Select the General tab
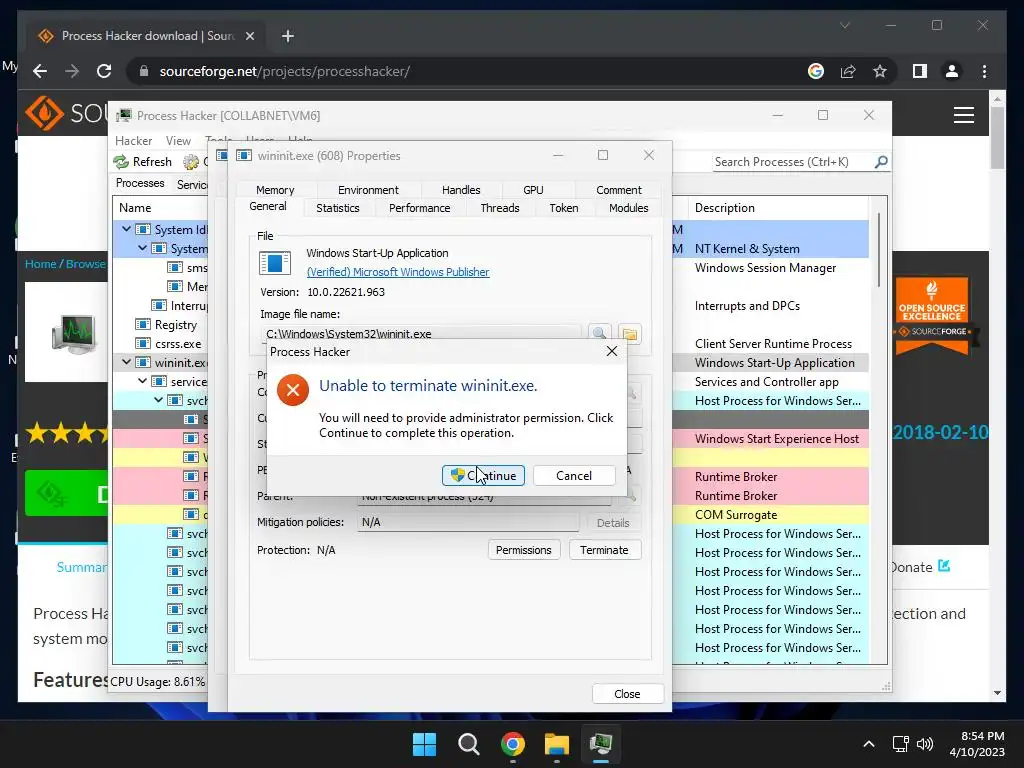Viewport: 1024px width, 768px height. (x=268, y=206)
